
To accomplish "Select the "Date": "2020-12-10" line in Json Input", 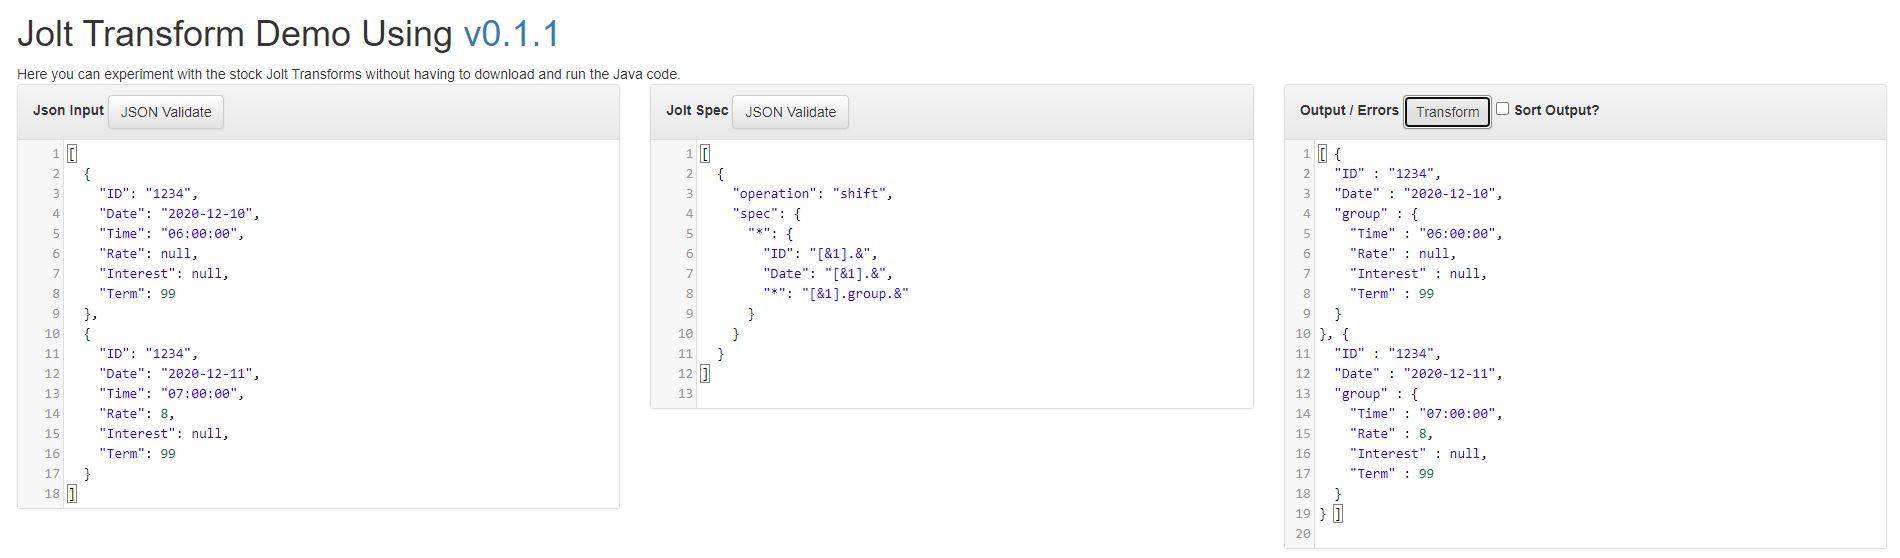I will pos(179,213).
